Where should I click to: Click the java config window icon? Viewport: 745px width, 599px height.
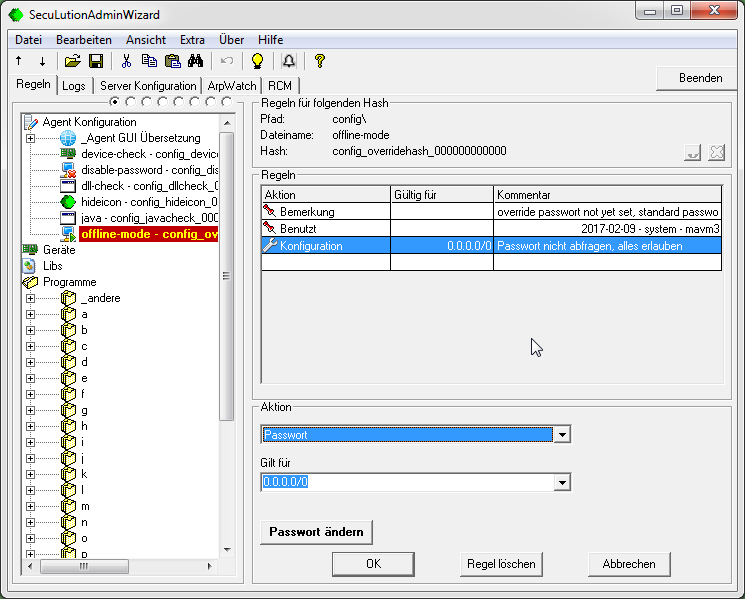[x=68, y=218]
